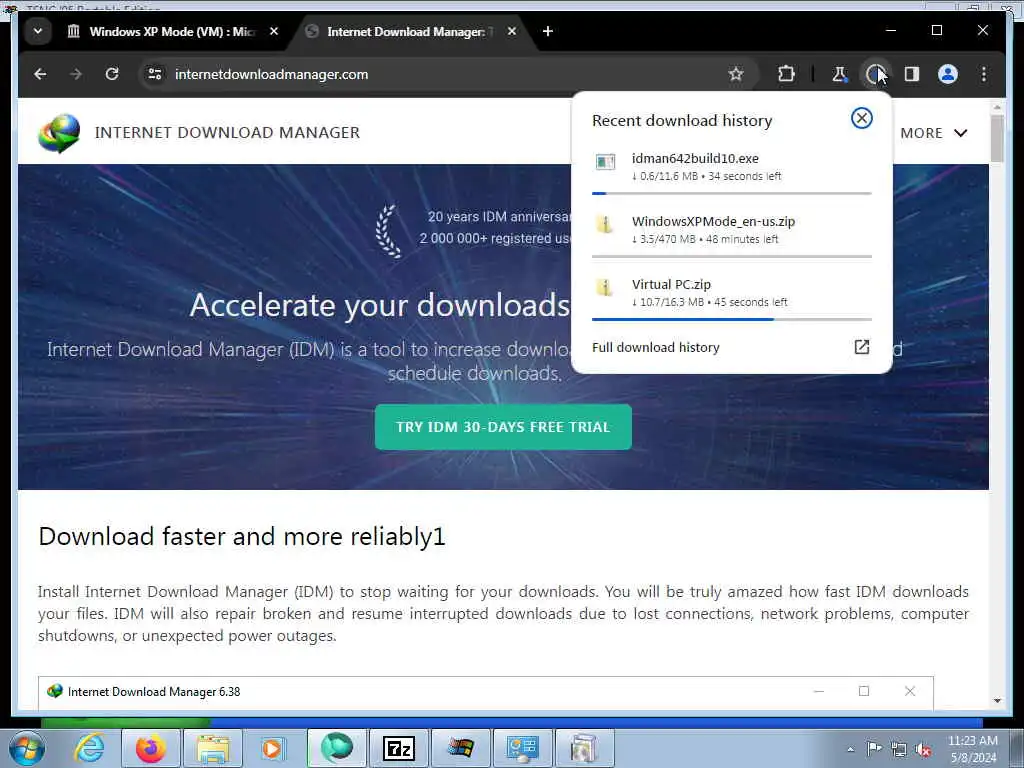This screenshot has height=768, width=1024.
Task: Open the Extensions puzzle icon
Action: 786,74
